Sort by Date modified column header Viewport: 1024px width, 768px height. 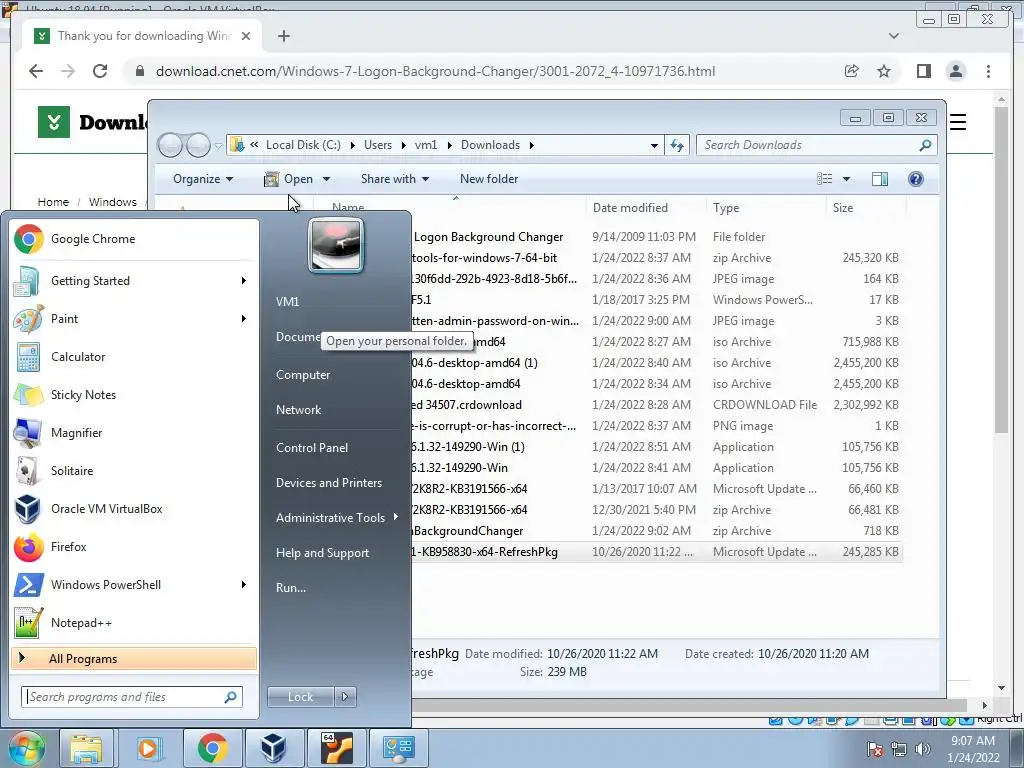[630, 208]
